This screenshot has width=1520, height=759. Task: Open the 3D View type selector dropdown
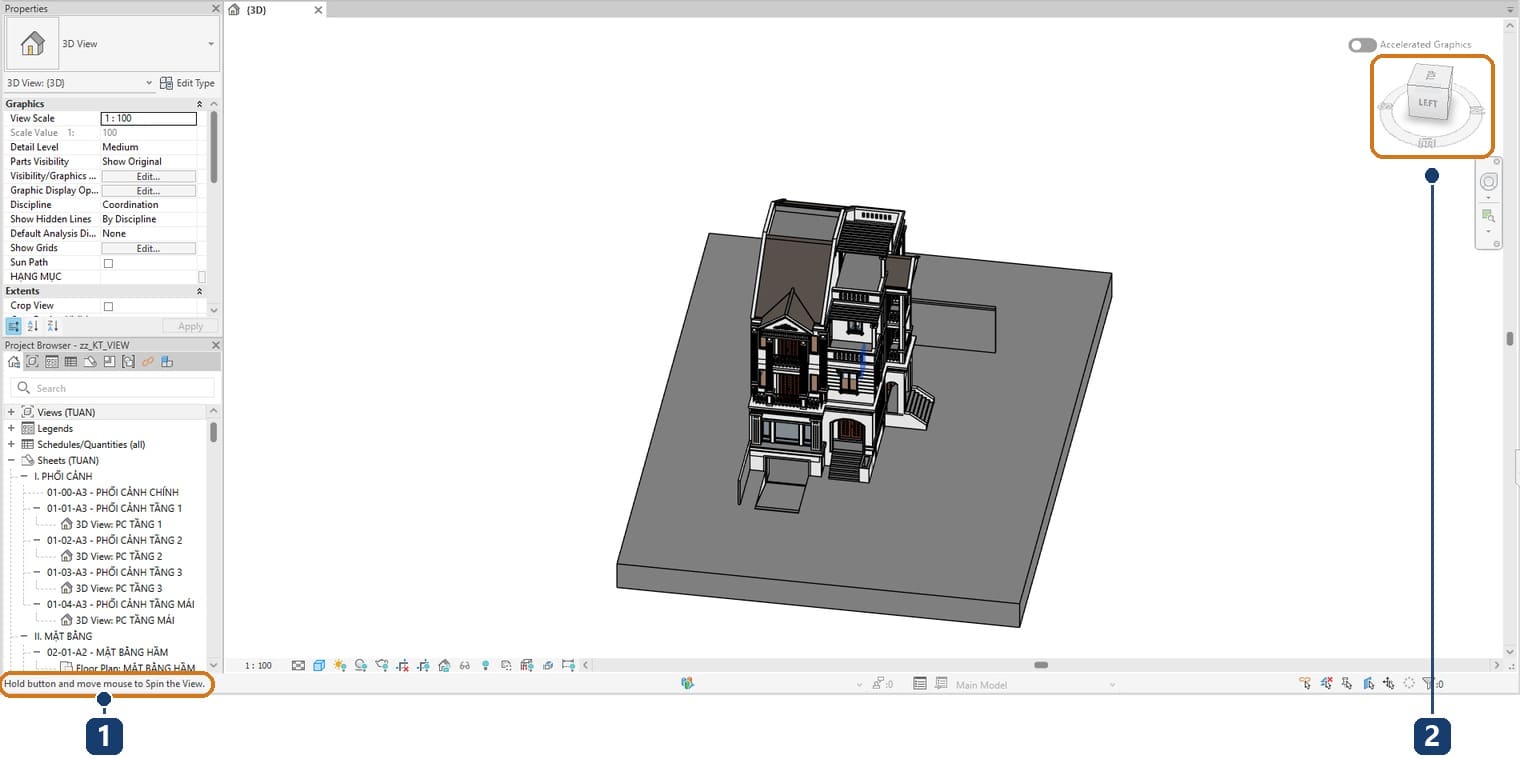pyautogui.click(x=211, y=44)
